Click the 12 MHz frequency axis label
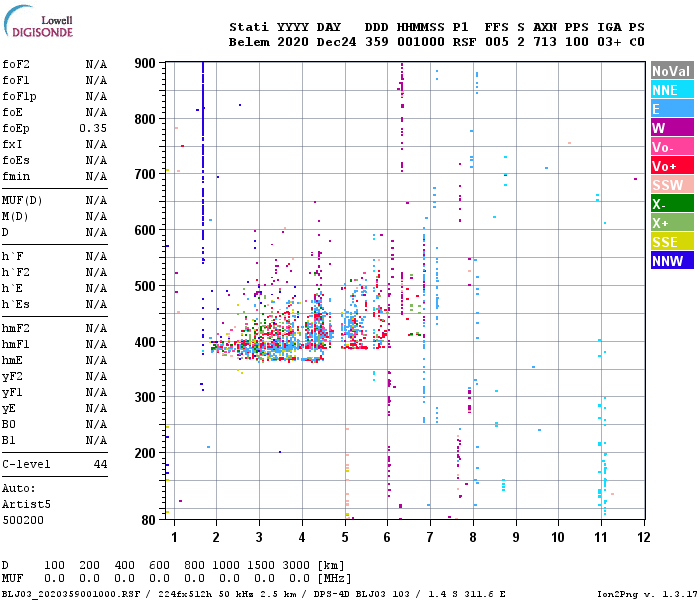The height and width of the screenshot is (600, 700). click(x=644, y=537)
